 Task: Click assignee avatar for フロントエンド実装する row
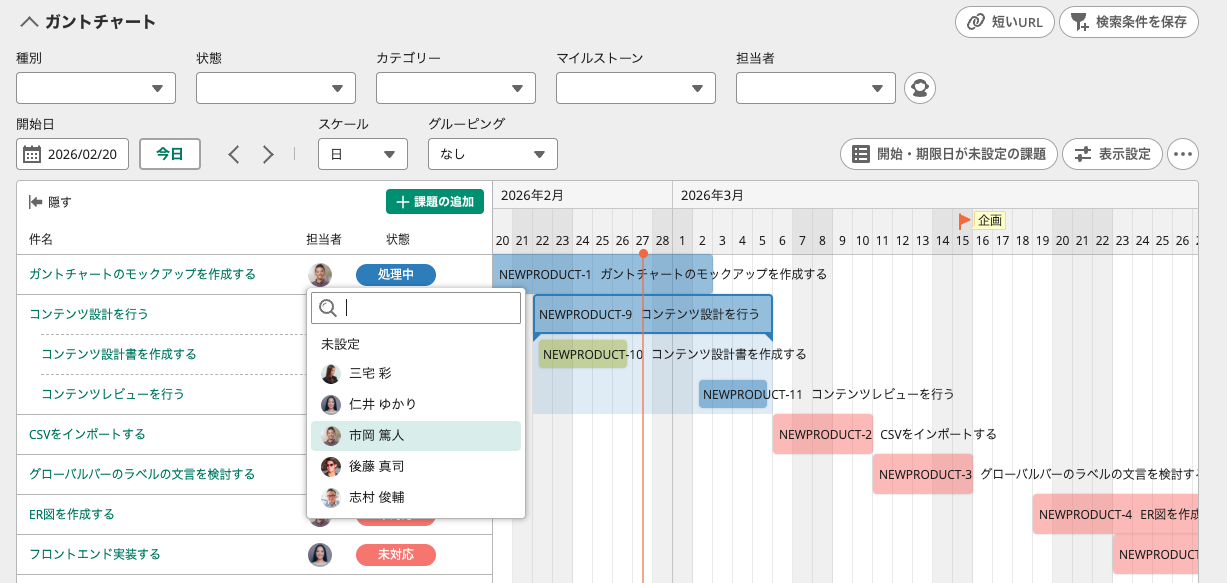click(320, 554)
